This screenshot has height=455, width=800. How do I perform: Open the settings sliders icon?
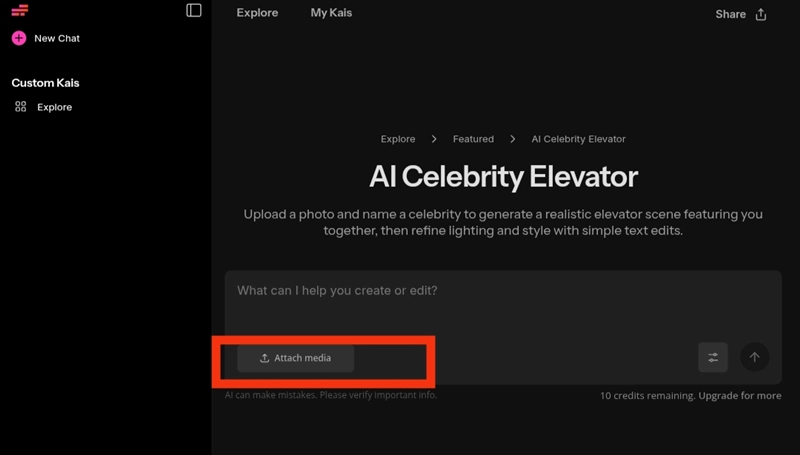tap(713, 357)
